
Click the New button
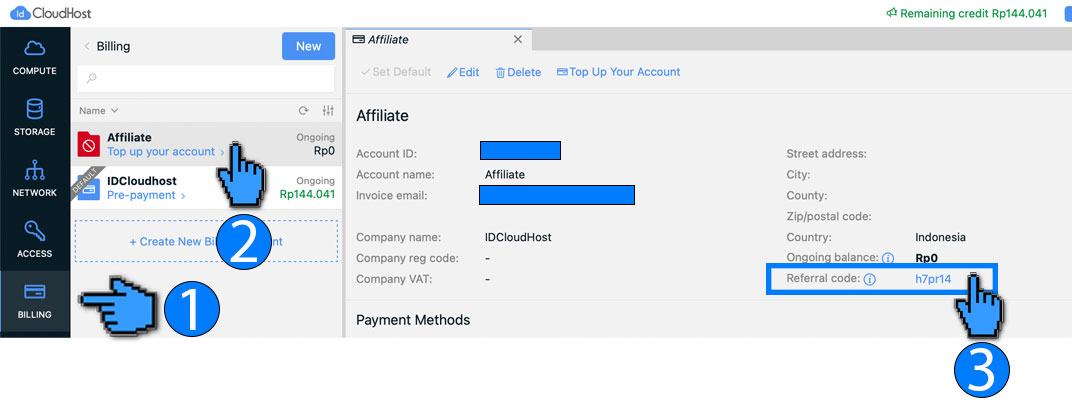click(x=308, y=46)
